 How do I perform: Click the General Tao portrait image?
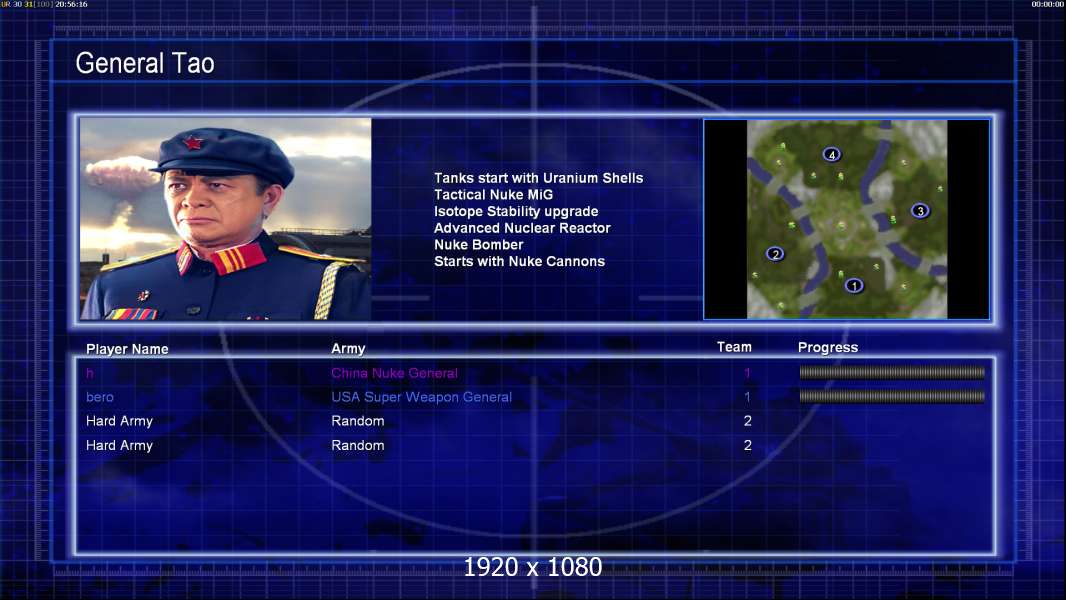(226, 219)
